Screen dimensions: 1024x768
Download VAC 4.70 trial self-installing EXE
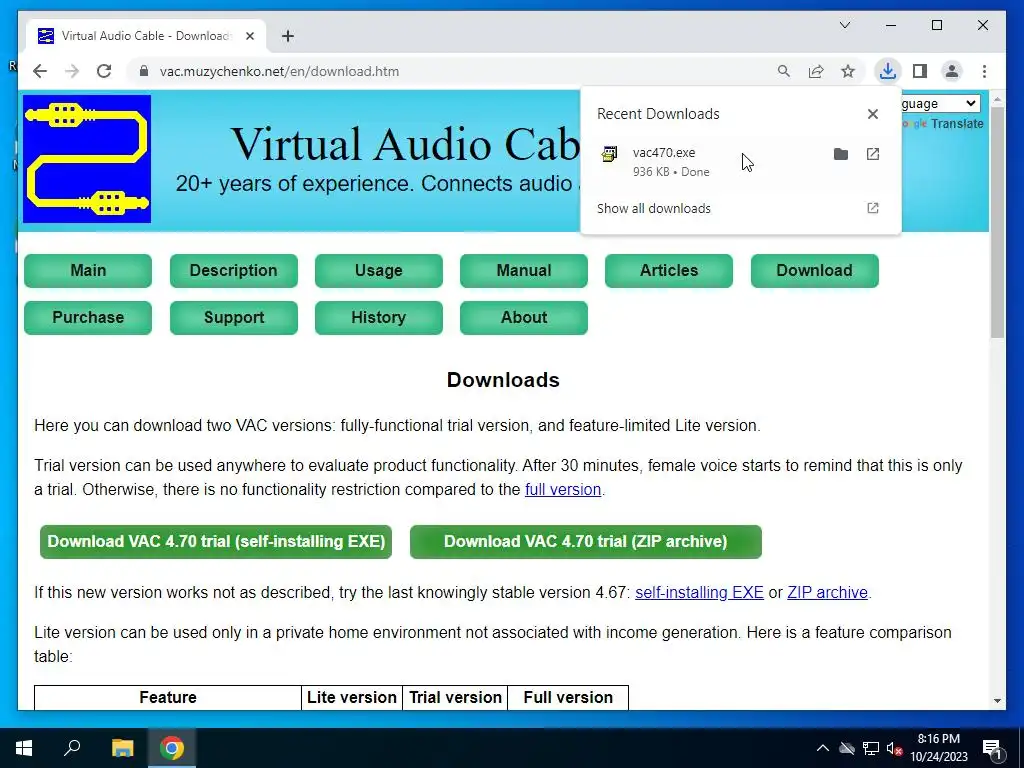pos(216,542)
